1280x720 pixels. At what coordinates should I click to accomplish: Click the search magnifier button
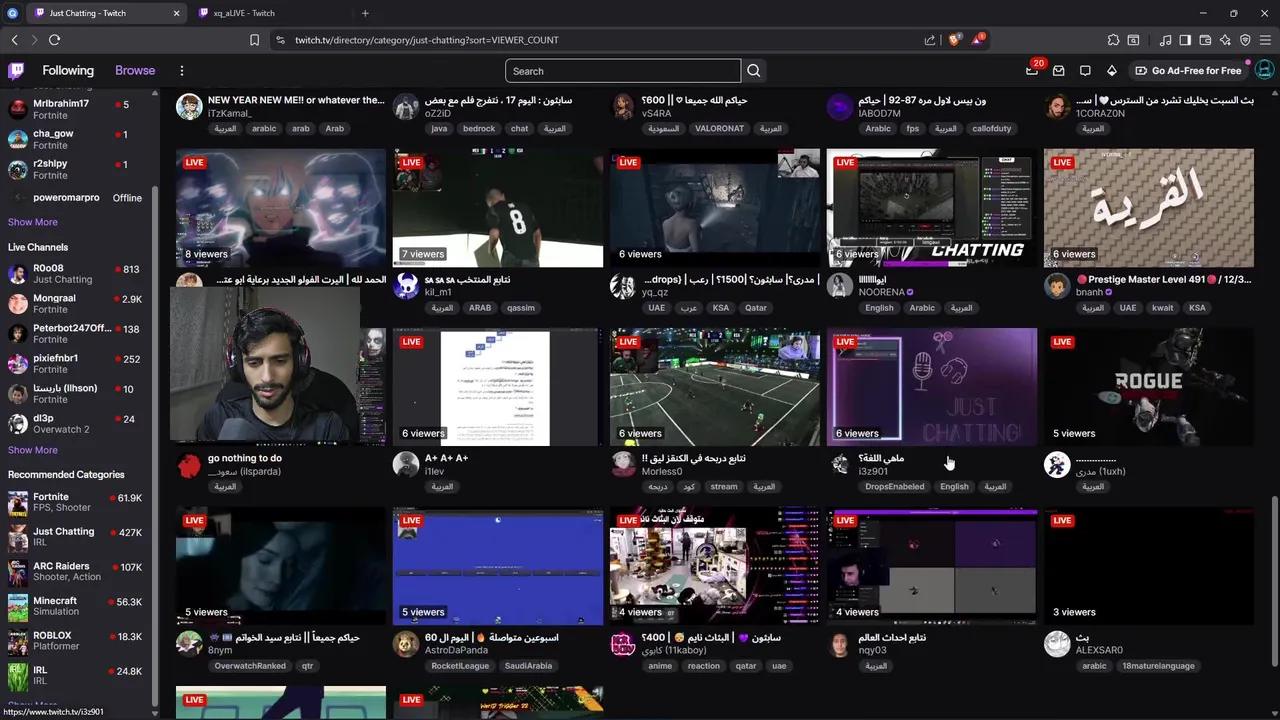point(754,71)
